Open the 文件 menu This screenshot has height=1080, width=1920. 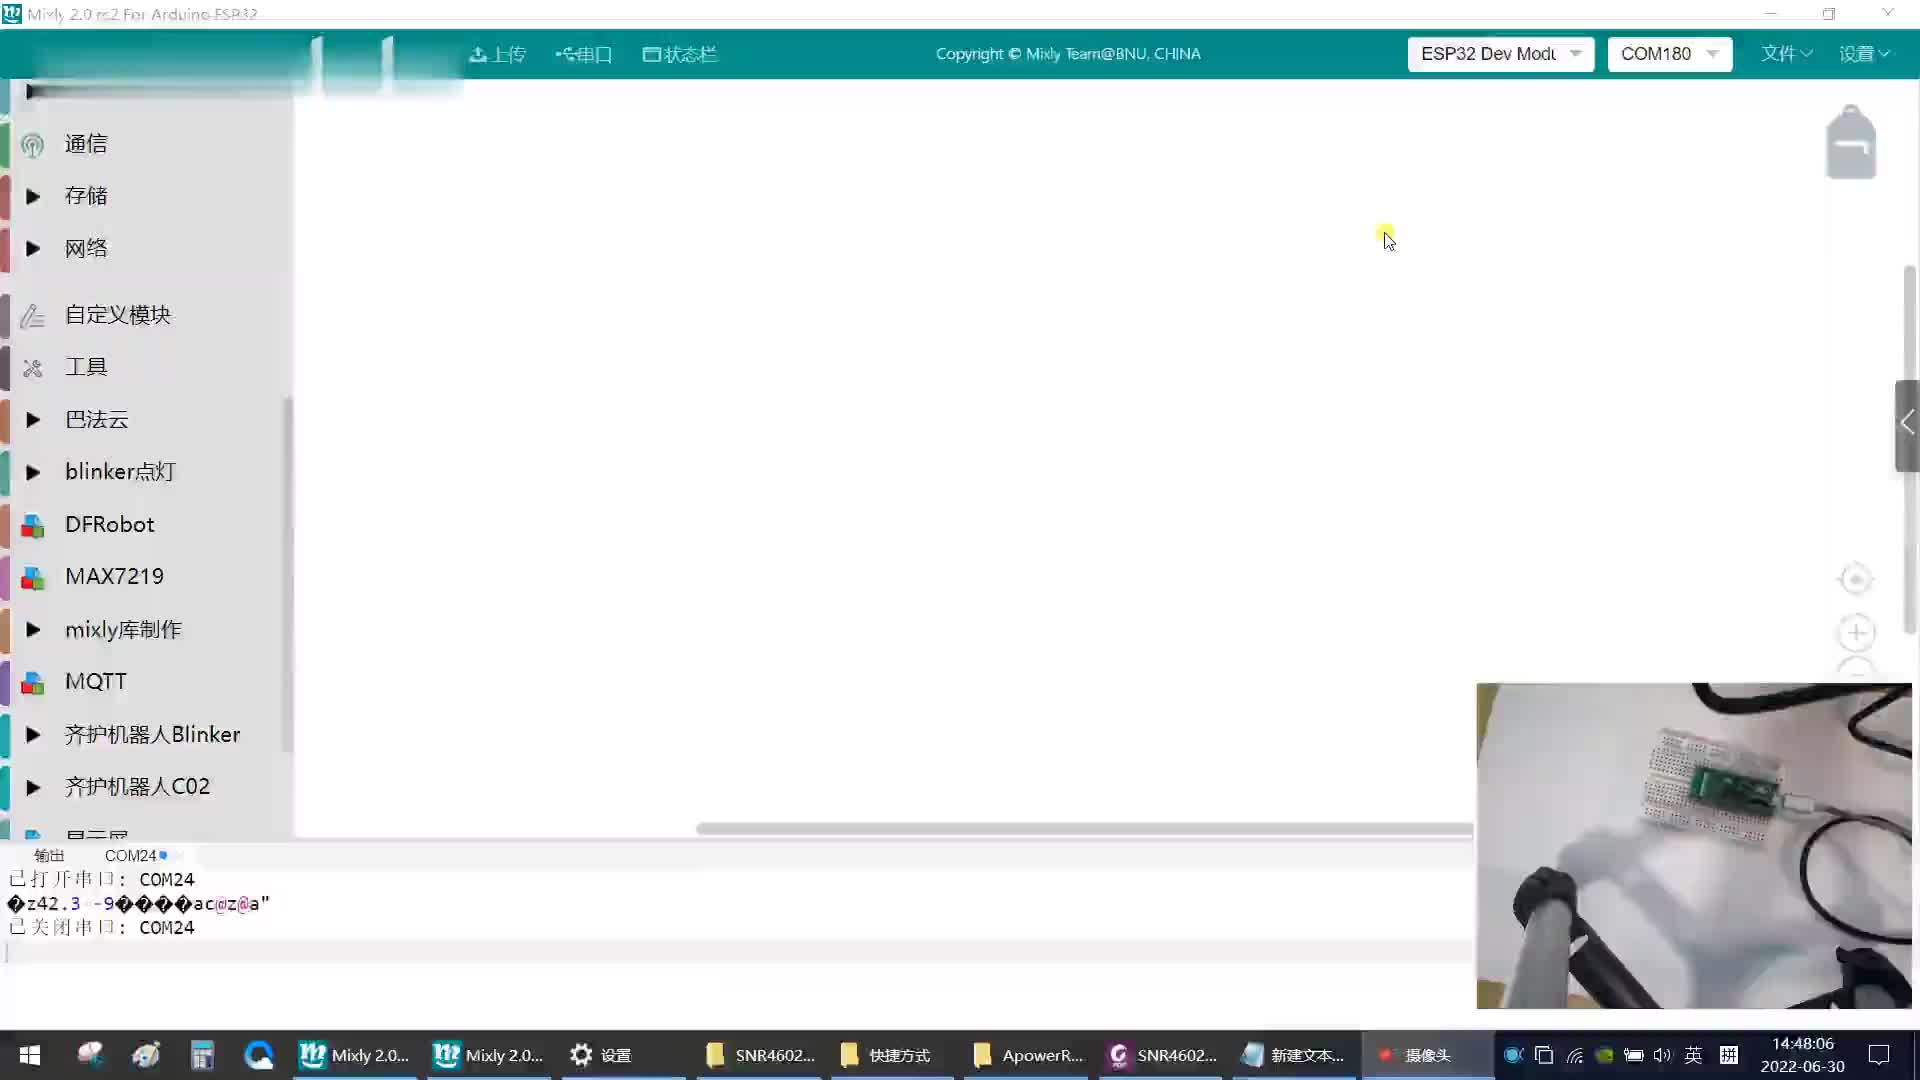pos(1785,54)
